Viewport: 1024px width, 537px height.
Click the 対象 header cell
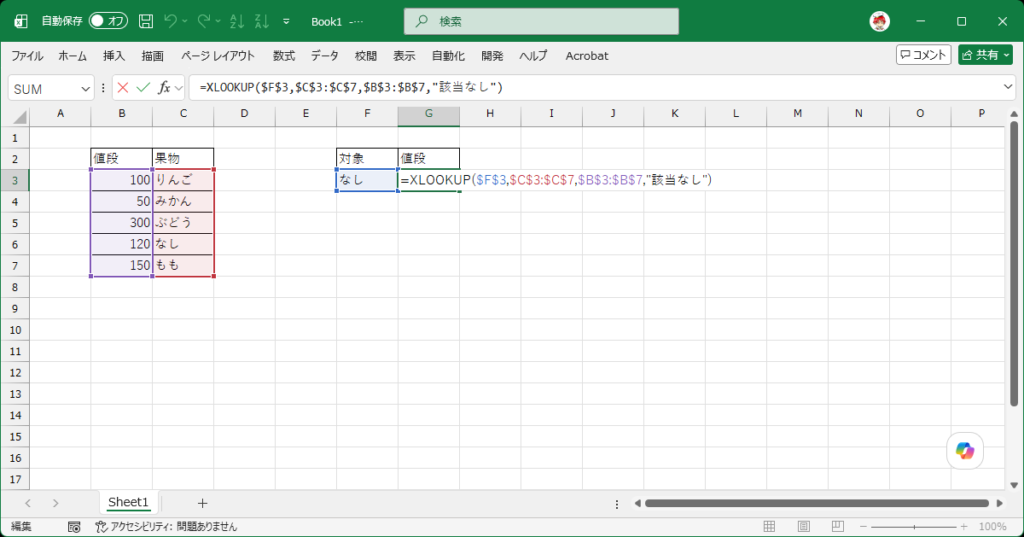click(x=367, y=159)
